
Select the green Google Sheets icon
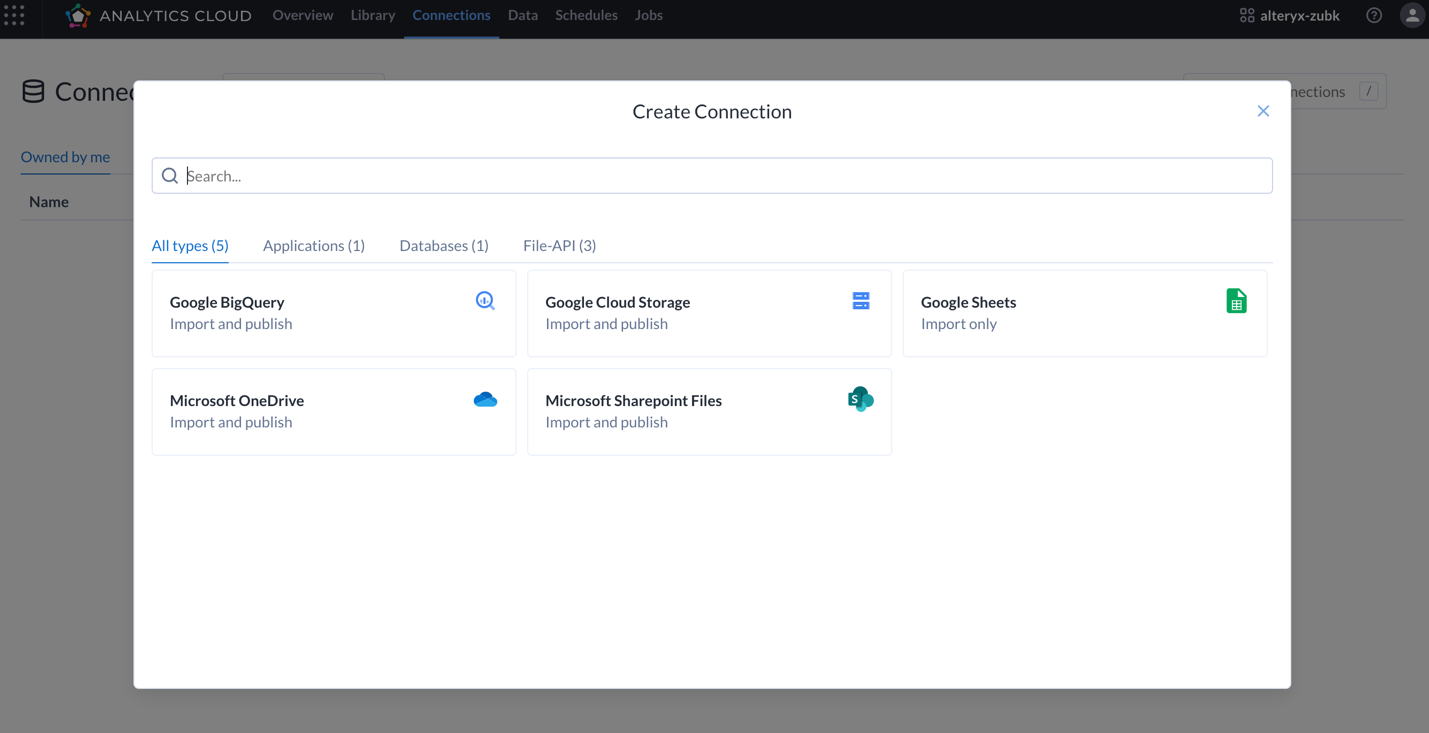coord(1237,300)
